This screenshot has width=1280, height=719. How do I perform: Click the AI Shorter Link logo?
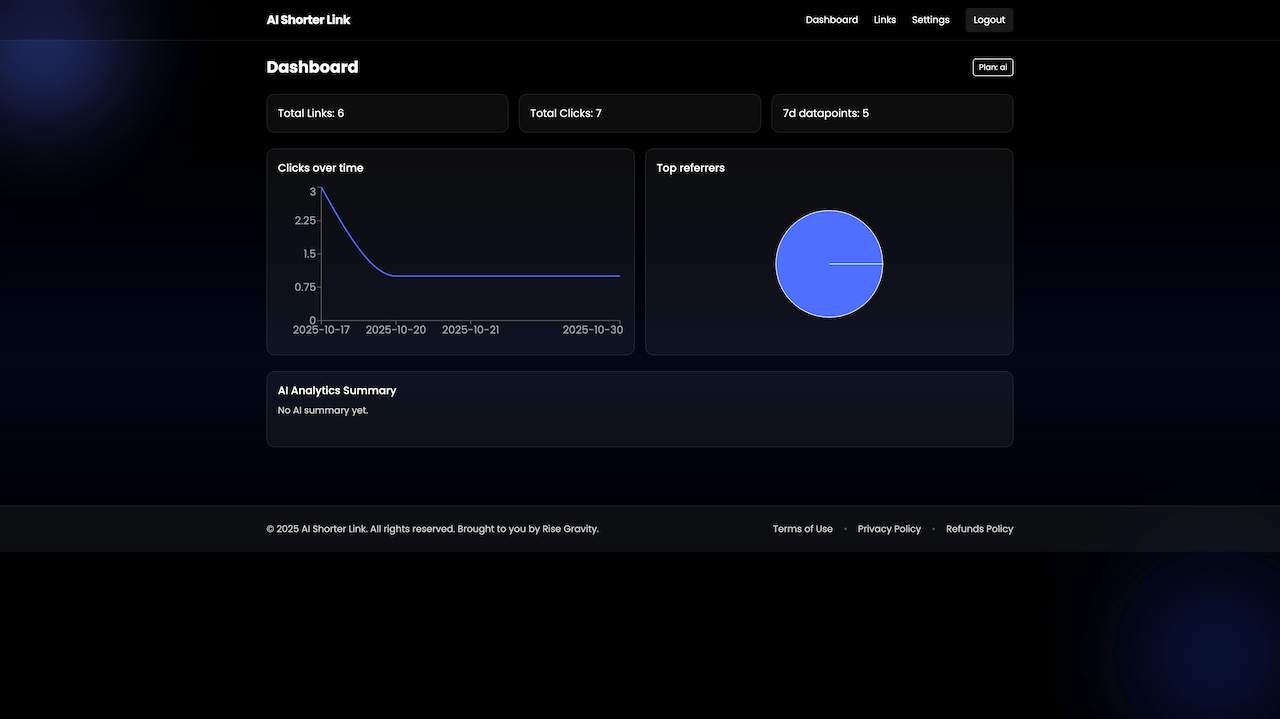[308, 20]
